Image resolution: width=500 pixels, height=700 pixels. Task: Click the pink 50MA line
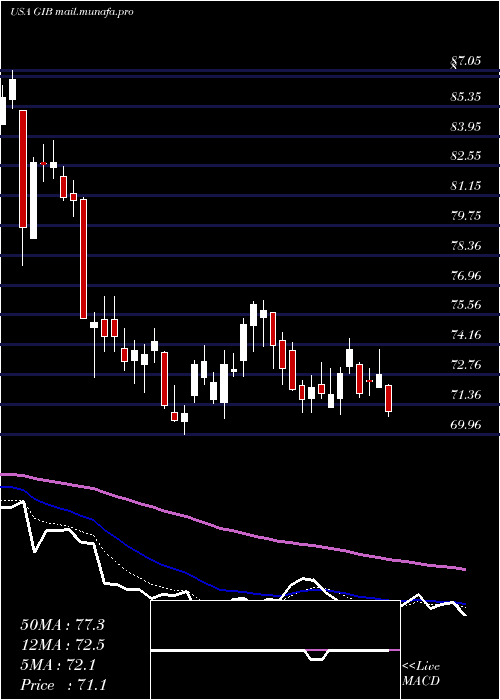pyautogui.click(x=232, y=531)
